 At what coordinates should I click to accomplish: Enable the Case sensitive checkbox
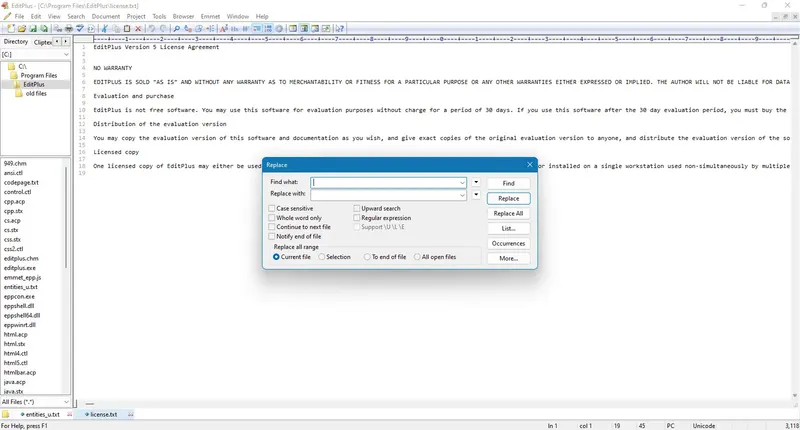pyautogui.click(x=272, y=208)
